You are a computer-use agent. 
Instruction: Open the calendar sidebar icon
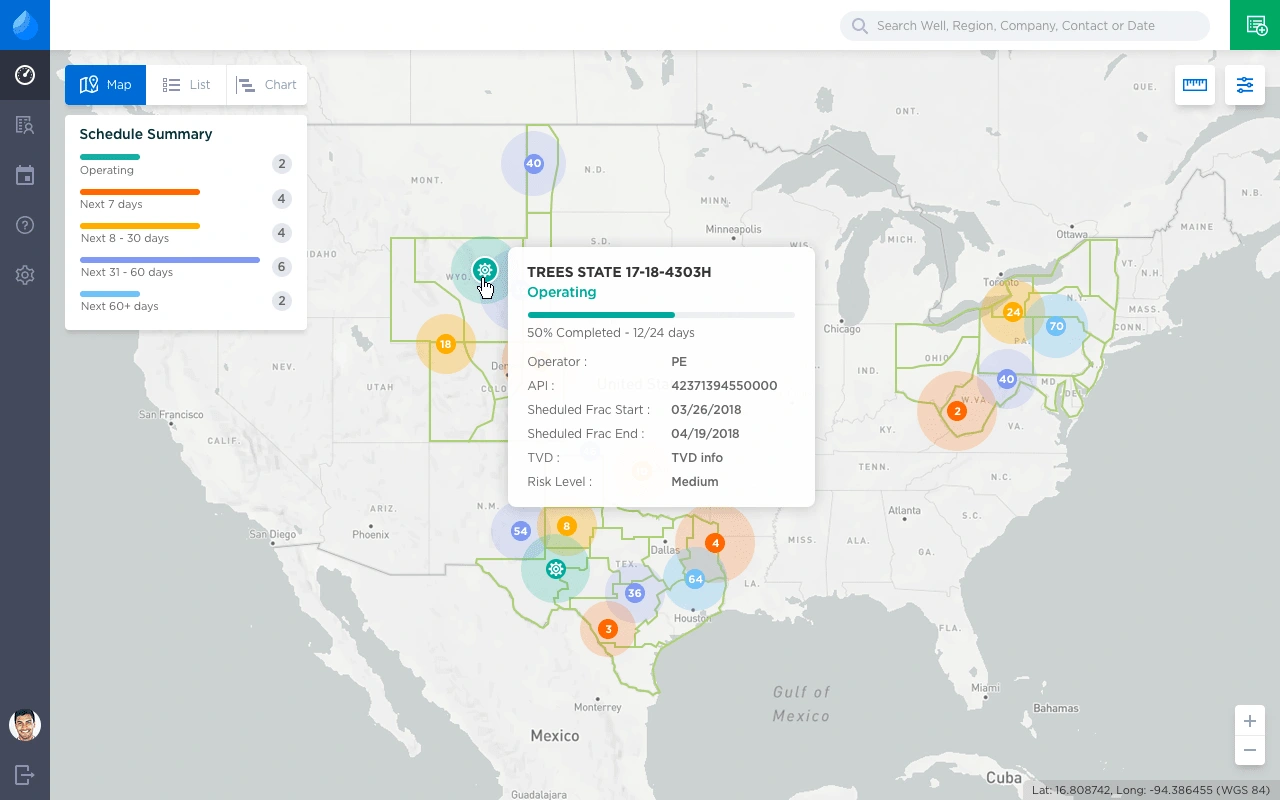click(25, 175)
